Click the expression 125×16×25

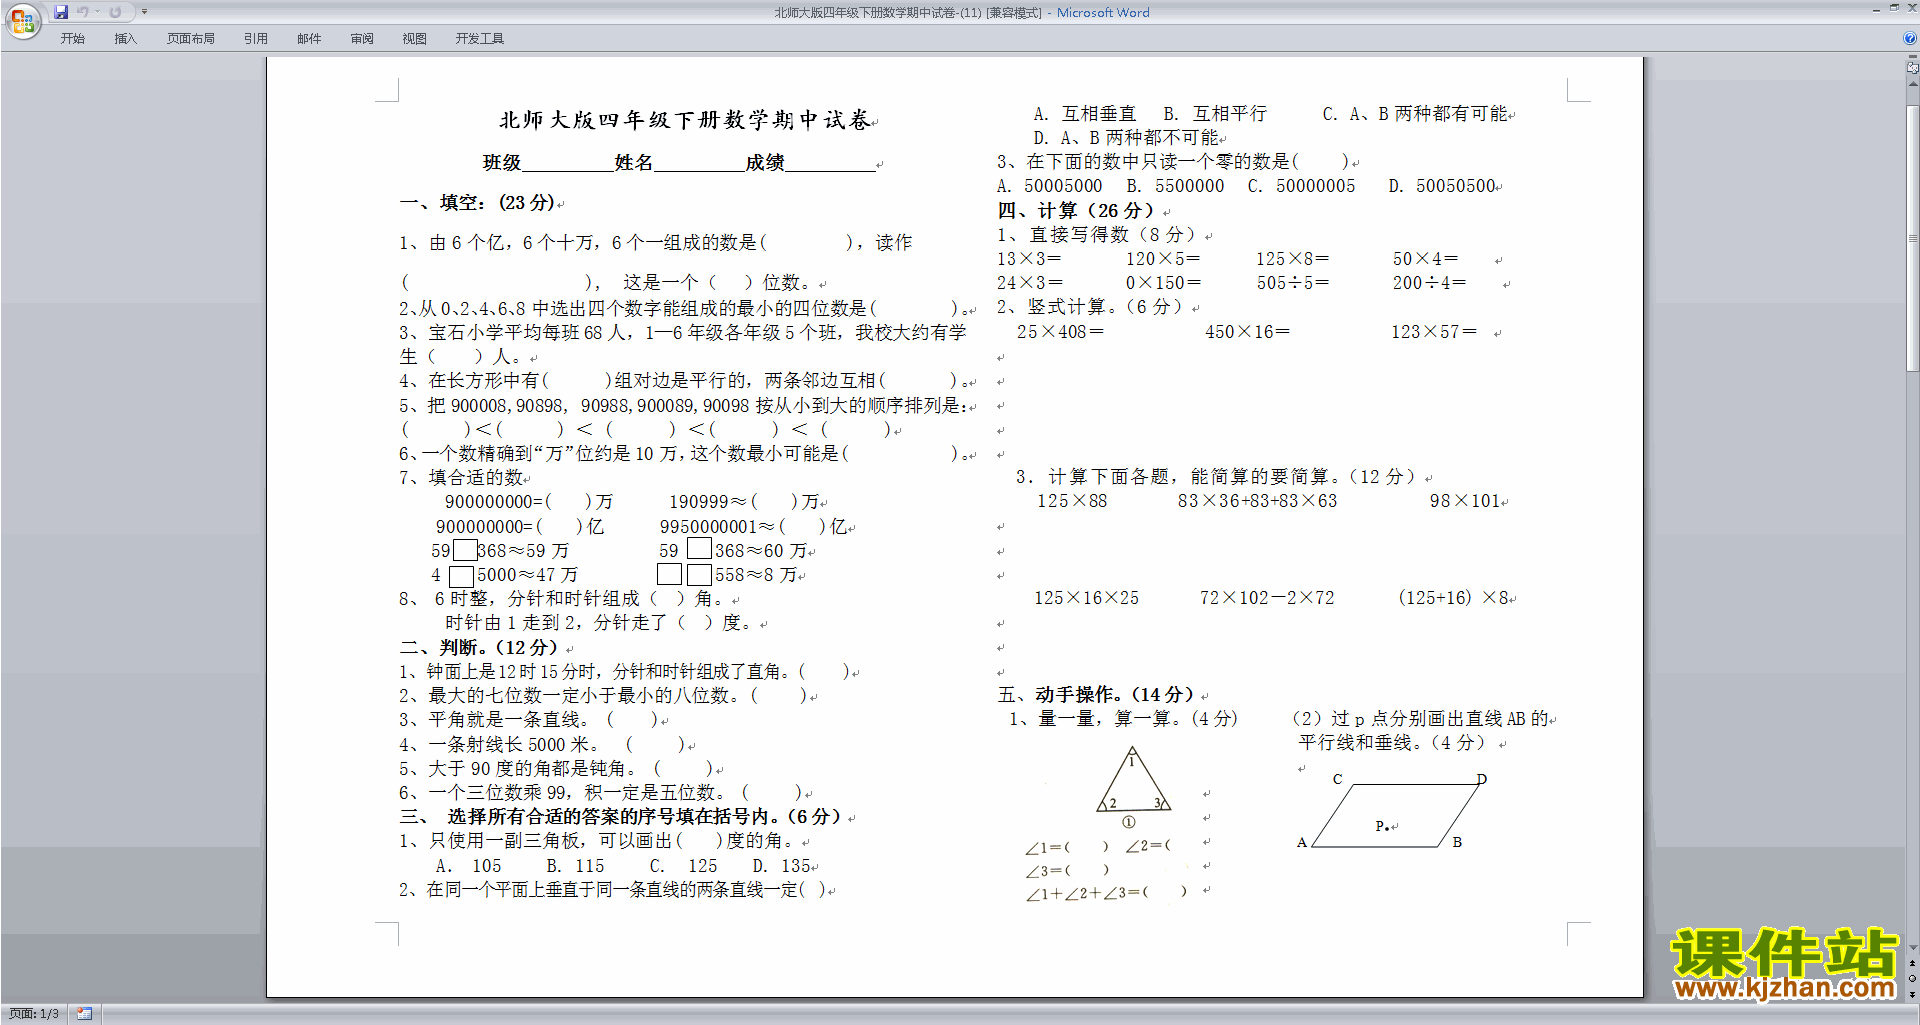1086,598
